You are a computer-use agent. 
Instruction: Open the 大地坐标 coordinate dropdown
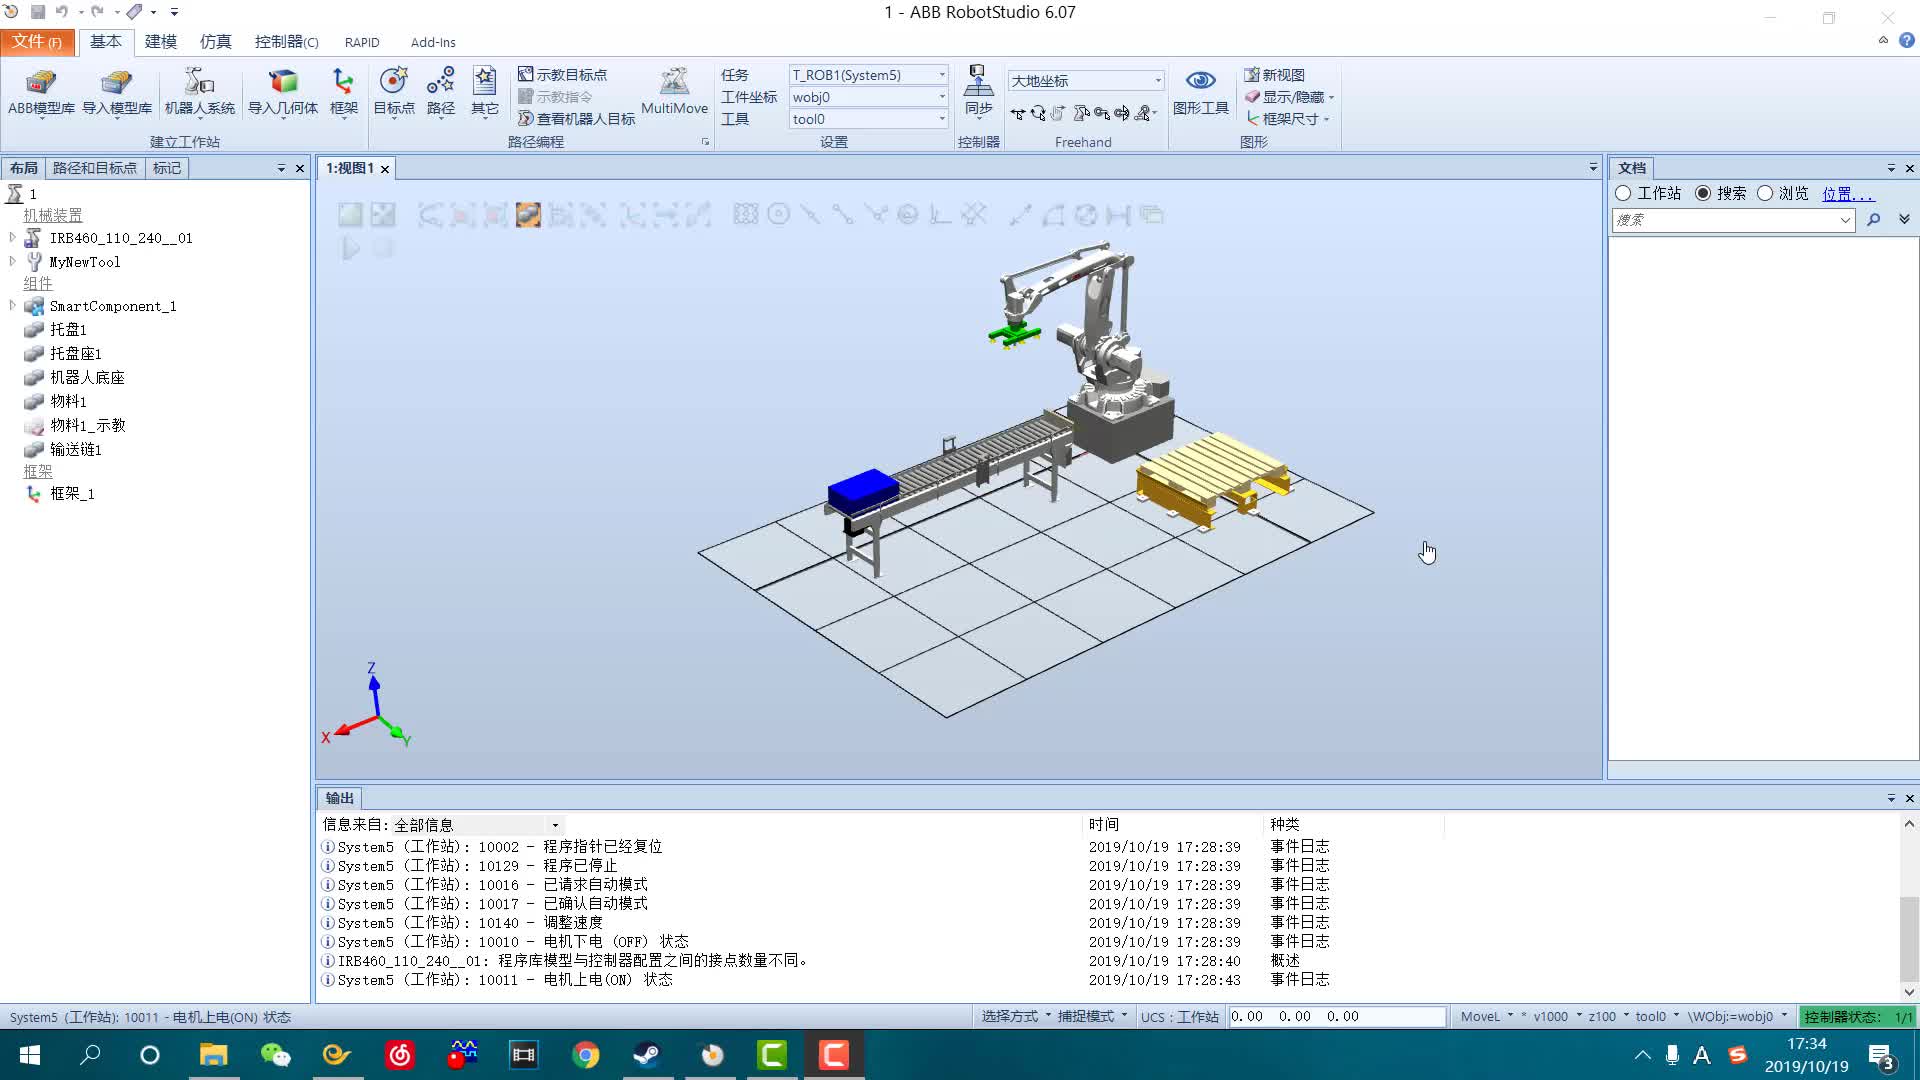pyautogui.click(x=1086, y=81)
